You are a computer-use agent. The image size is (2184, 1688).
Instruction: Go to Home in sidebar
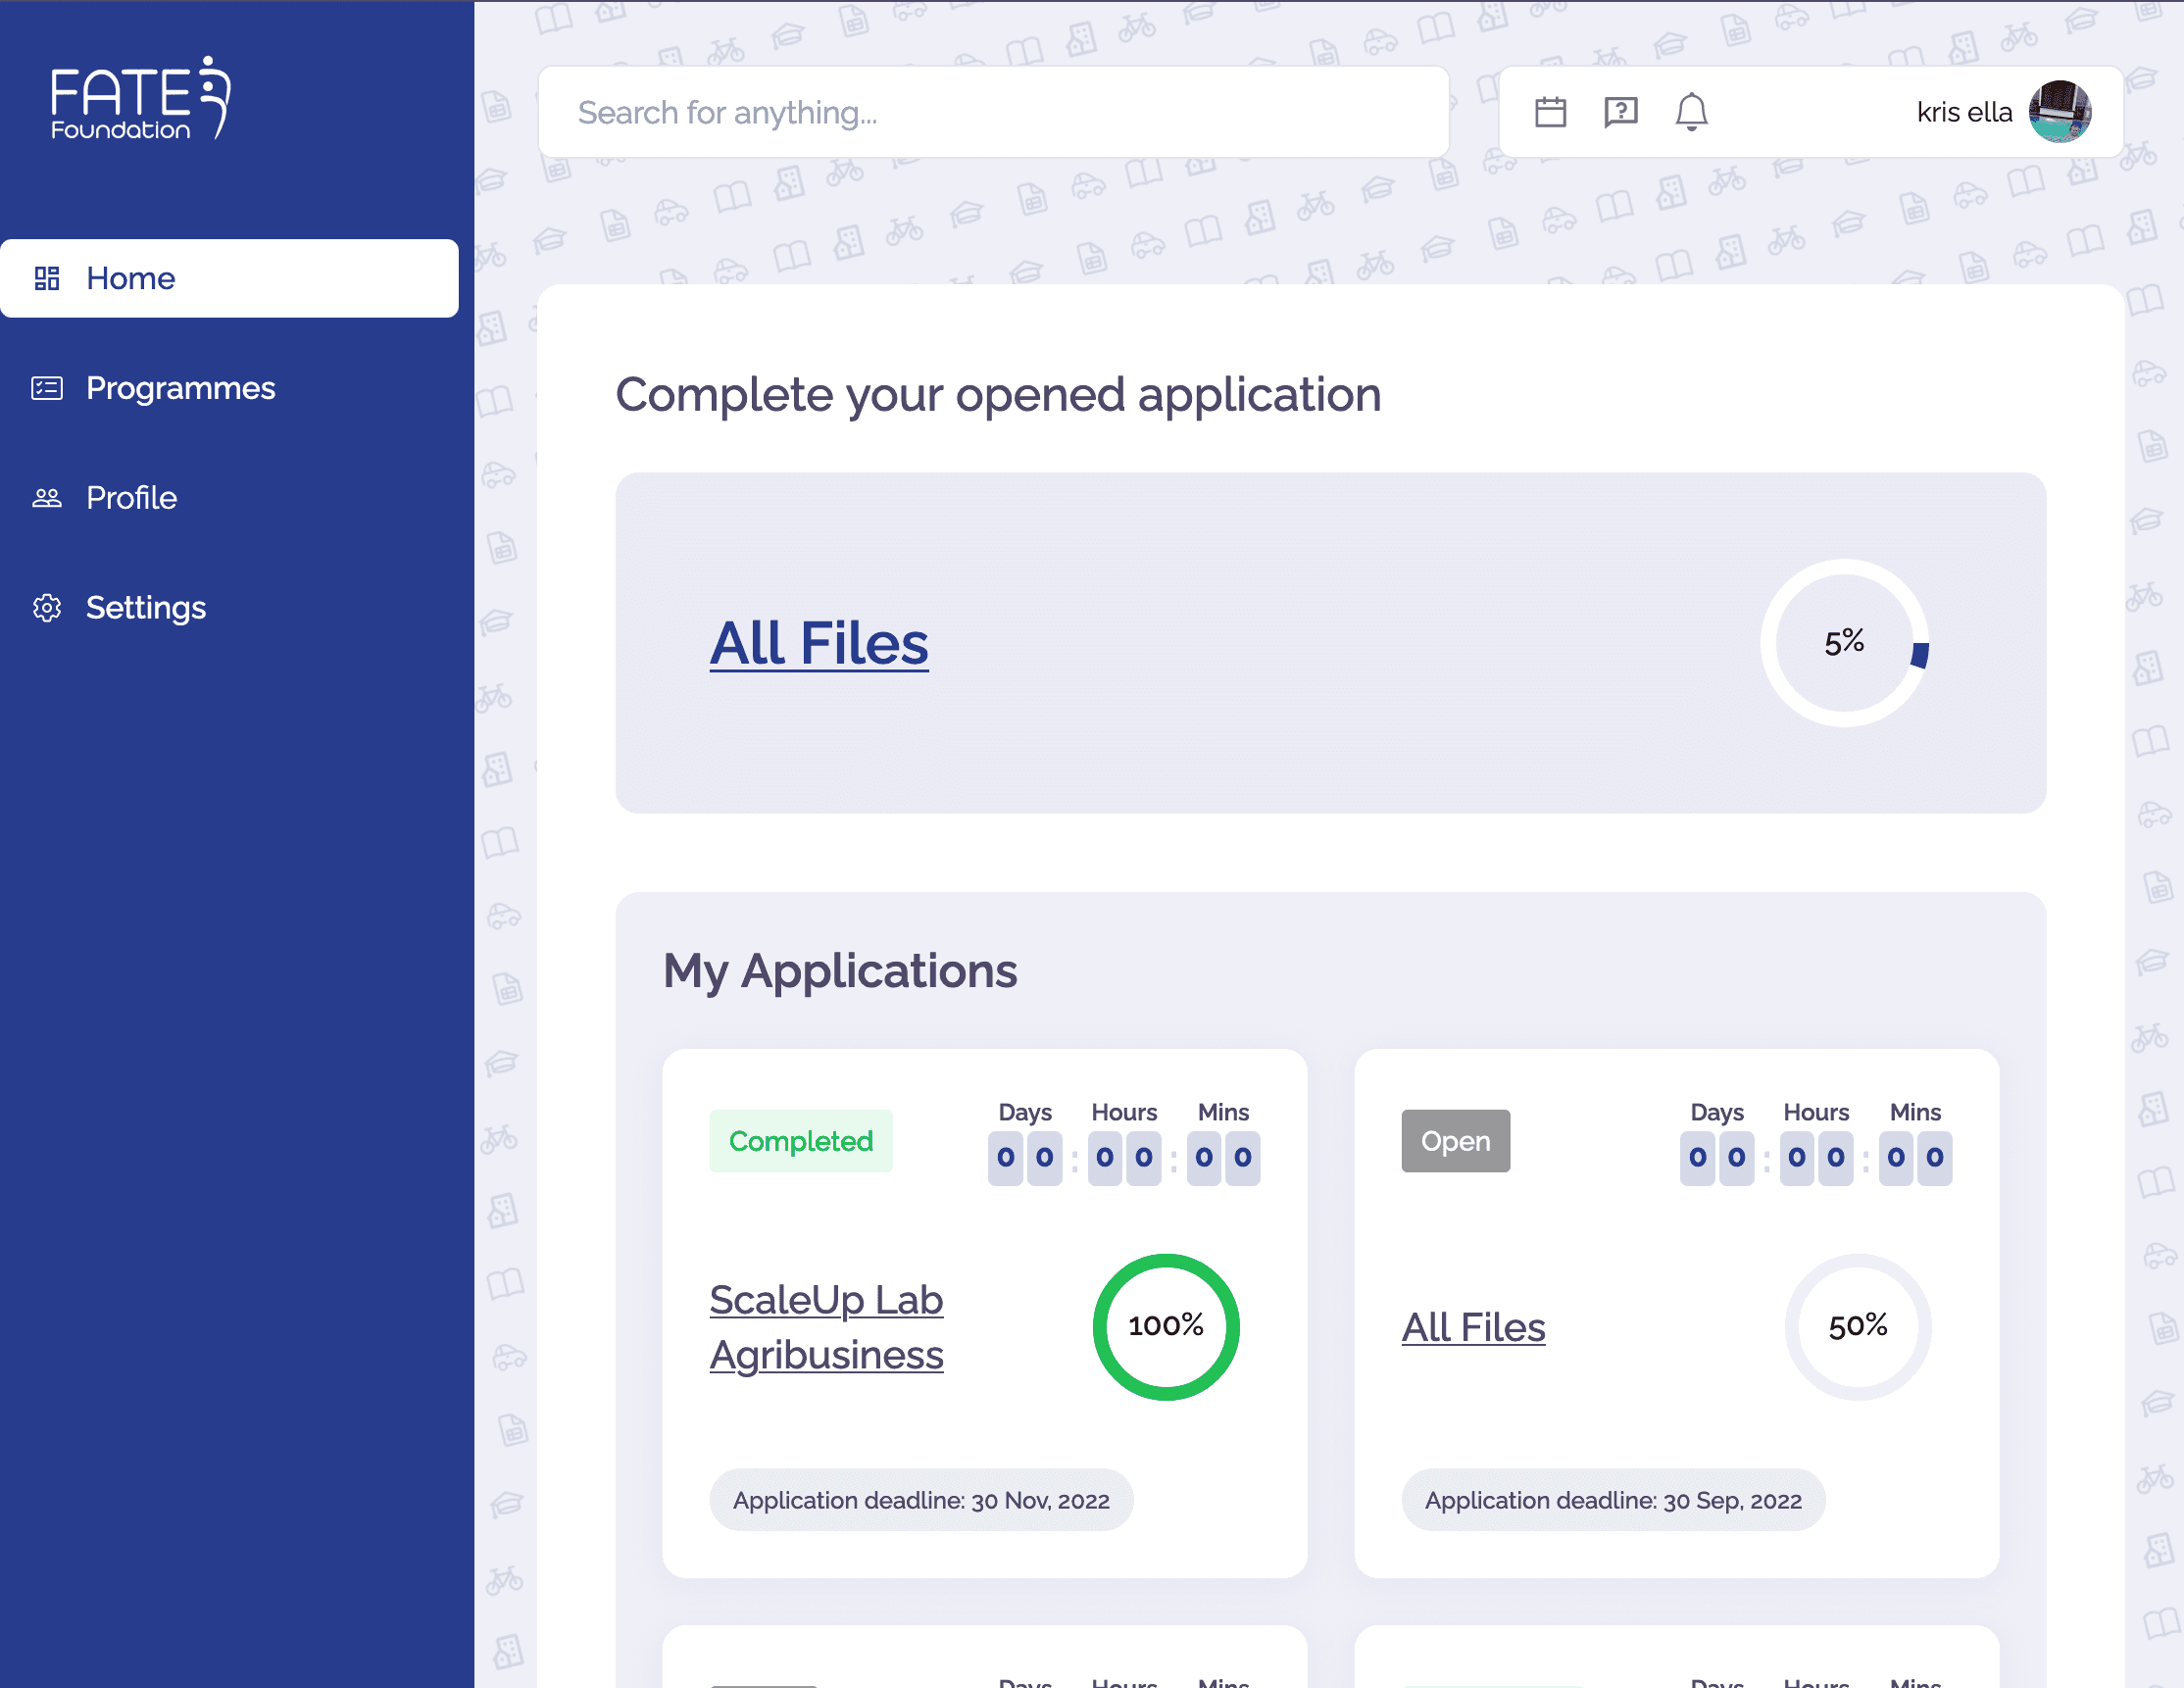click(x=229, y=278)
